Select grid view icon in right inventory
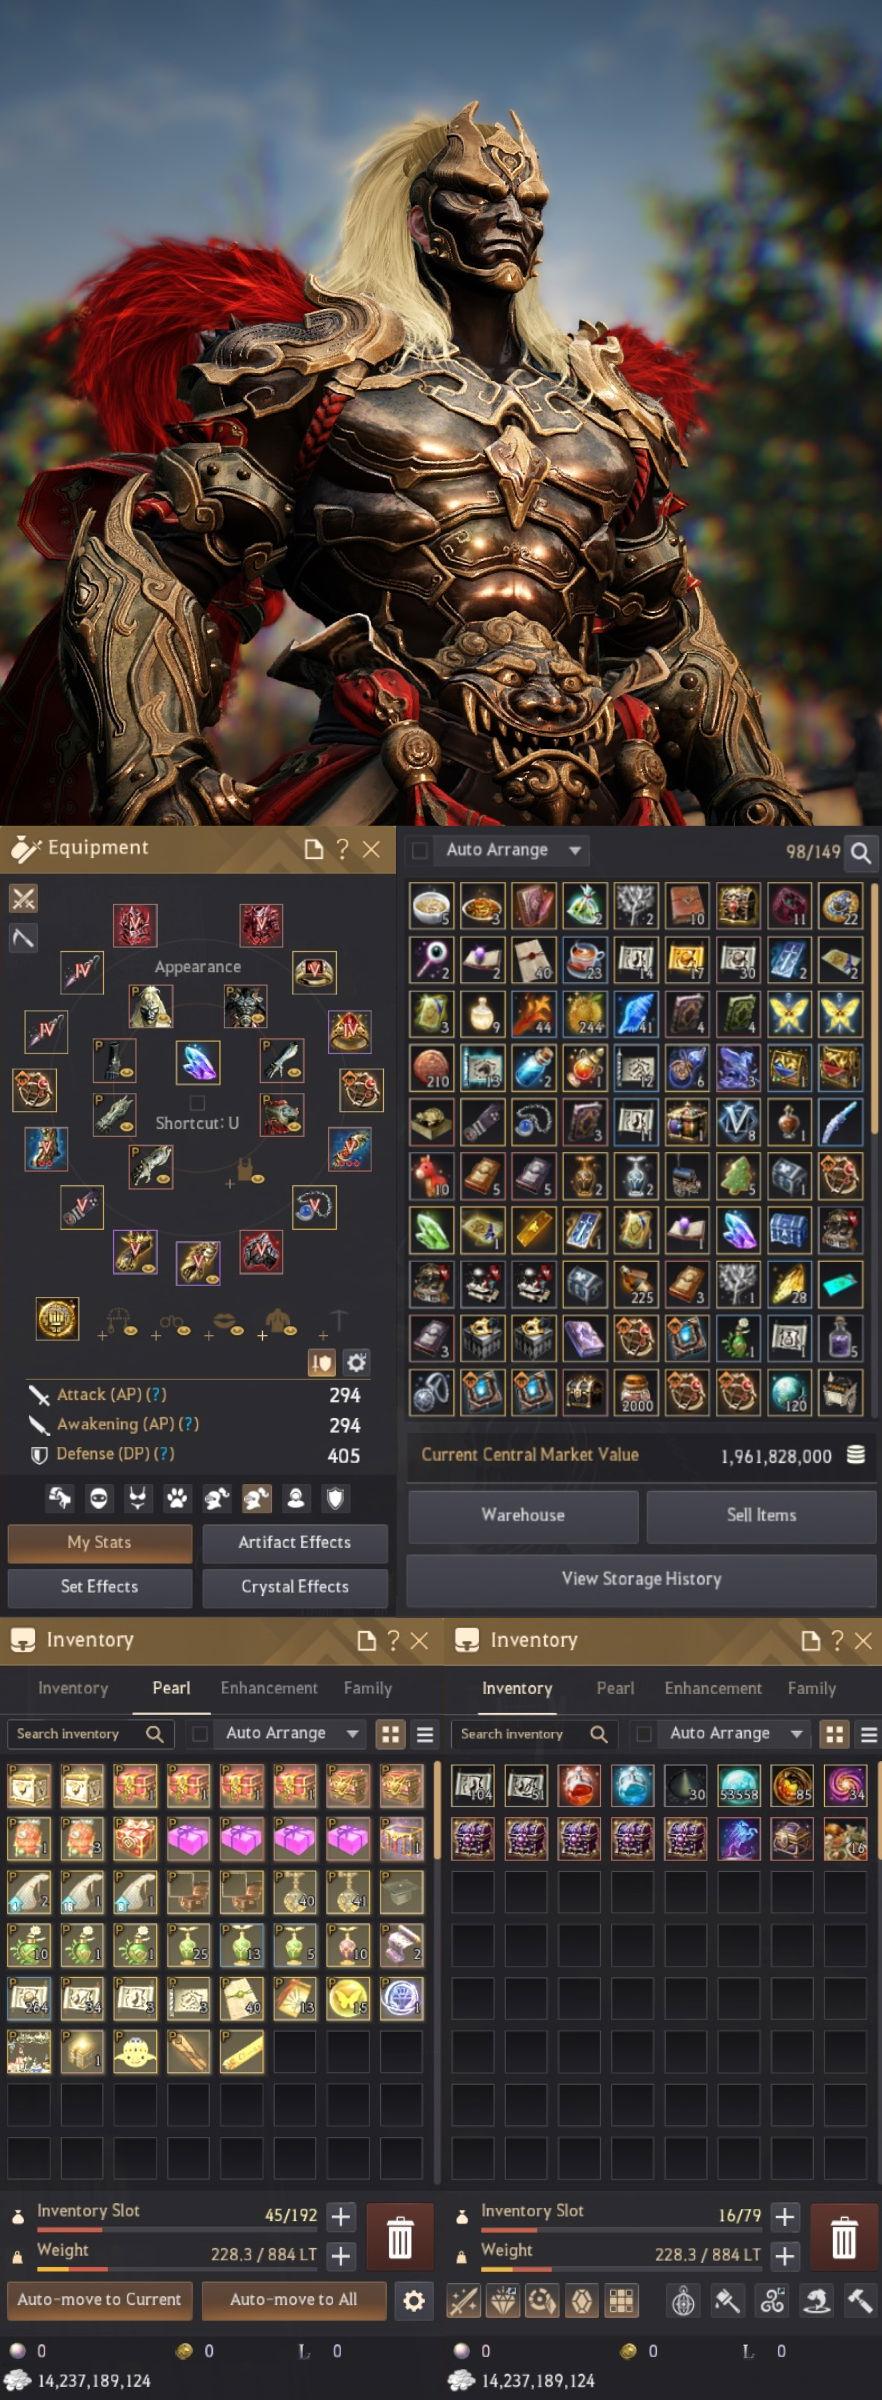The height and width of the screenshot is (2400, 882). pyautogui.click(x=835, y=1734)
